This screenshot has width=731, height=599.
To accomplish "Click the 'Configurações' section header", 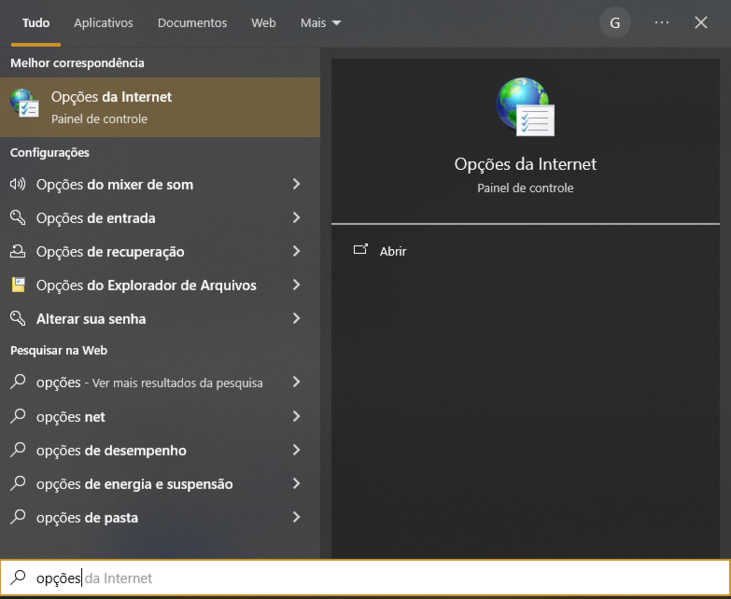I will point(49,152).
